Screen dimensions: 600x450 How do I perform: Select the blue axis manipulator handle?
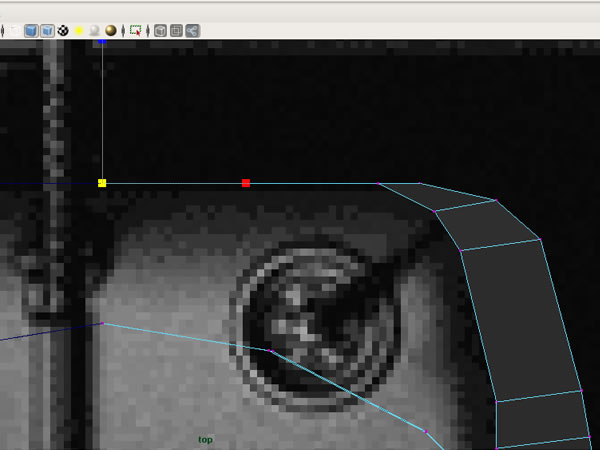(102, 41)
